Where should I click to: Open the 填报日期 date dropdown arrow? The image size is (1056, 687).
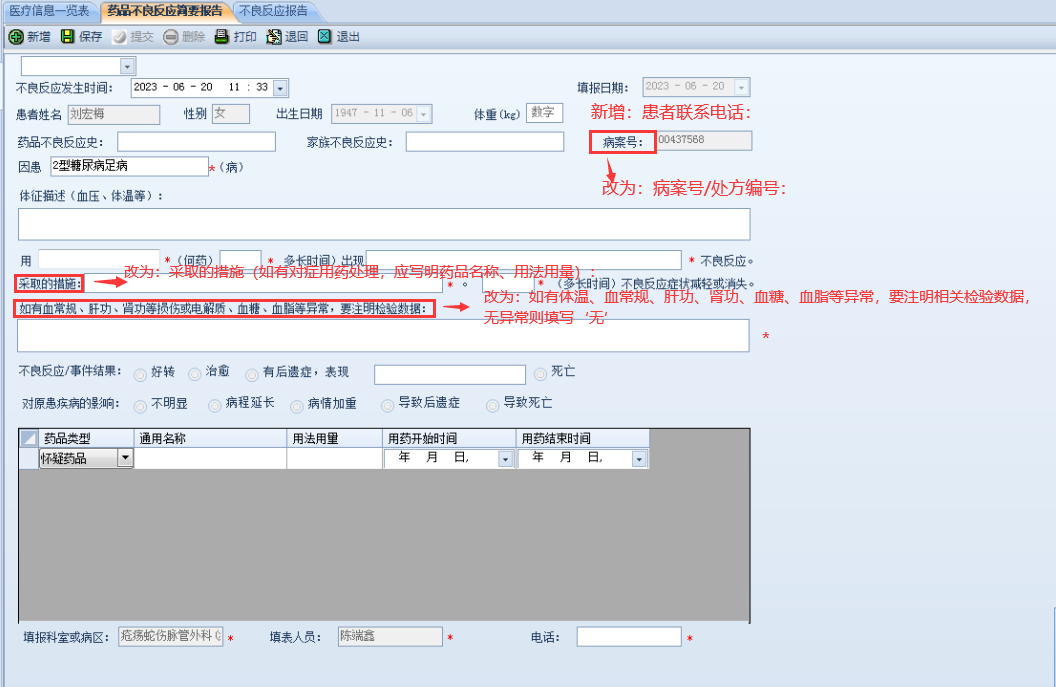click(x=741, y=87)
